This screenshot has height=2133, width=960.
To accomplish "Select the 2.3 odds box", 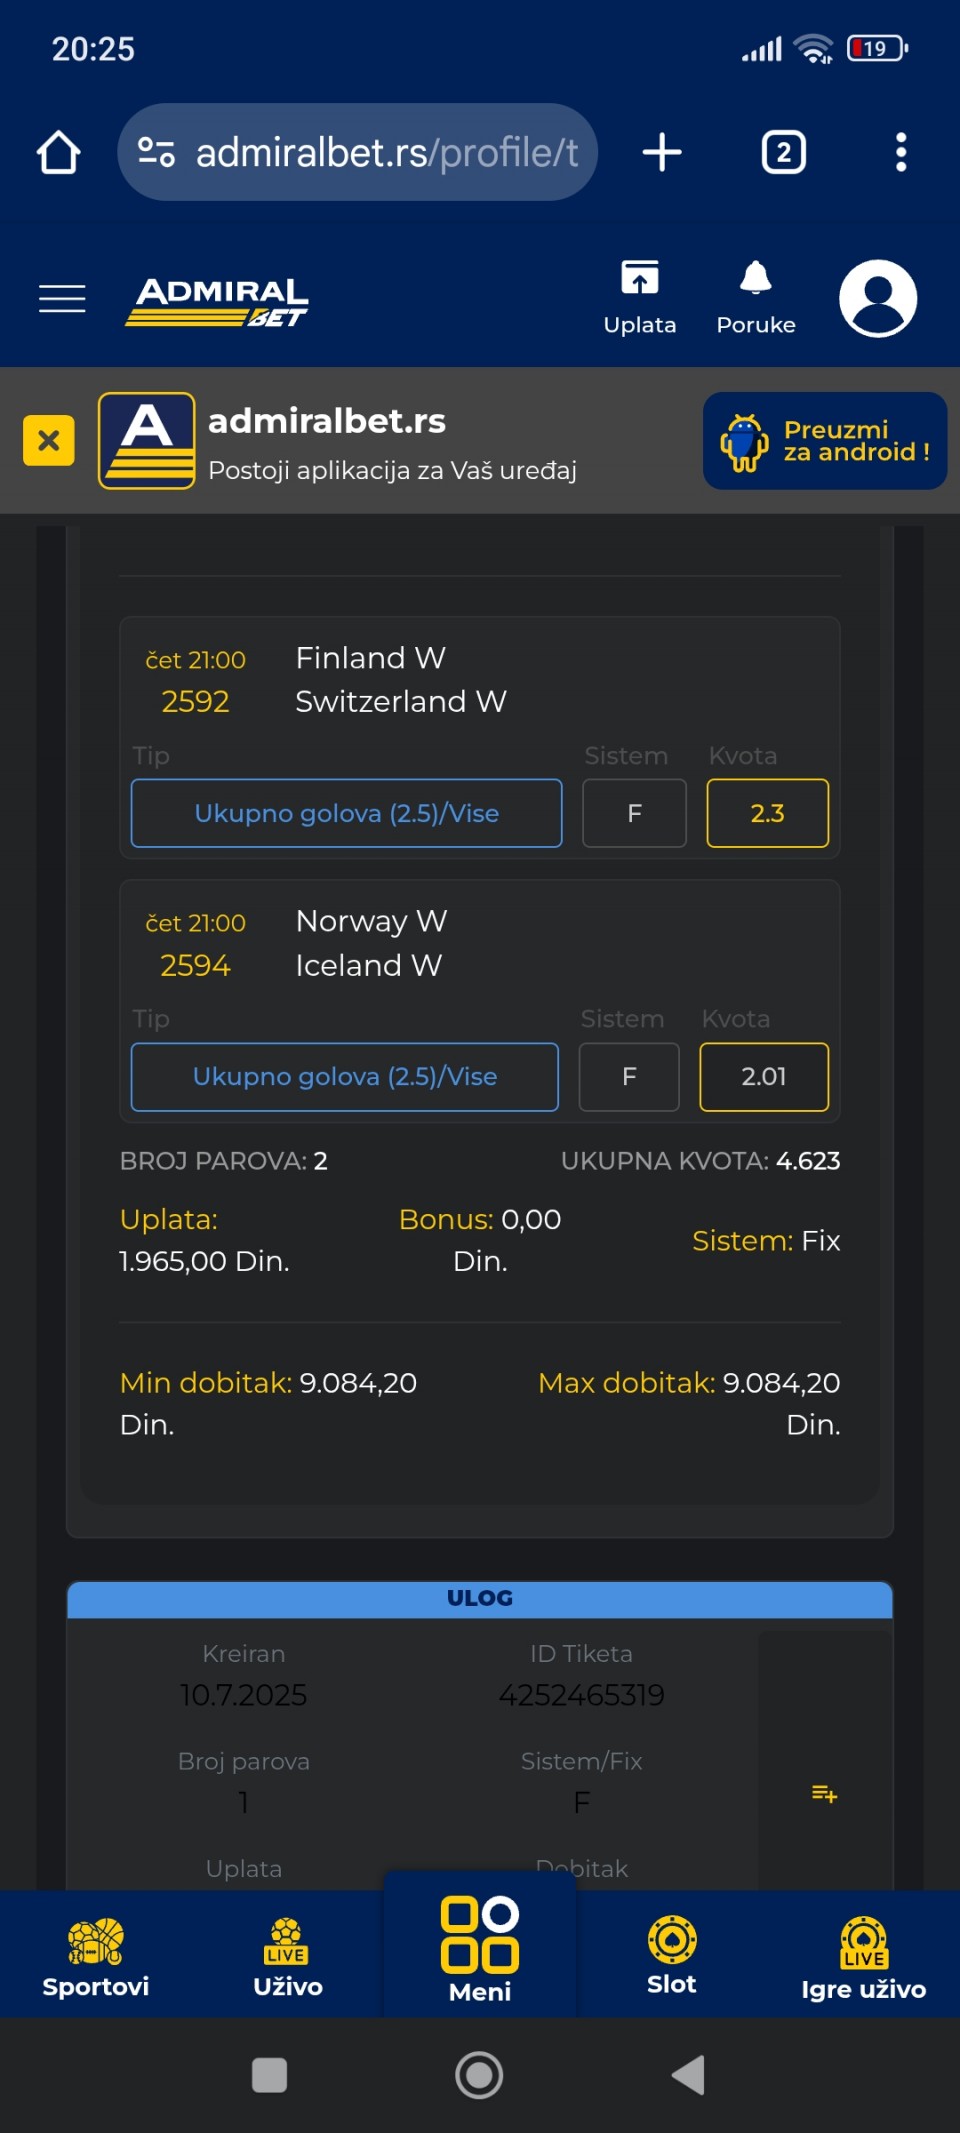I will 768,813.
